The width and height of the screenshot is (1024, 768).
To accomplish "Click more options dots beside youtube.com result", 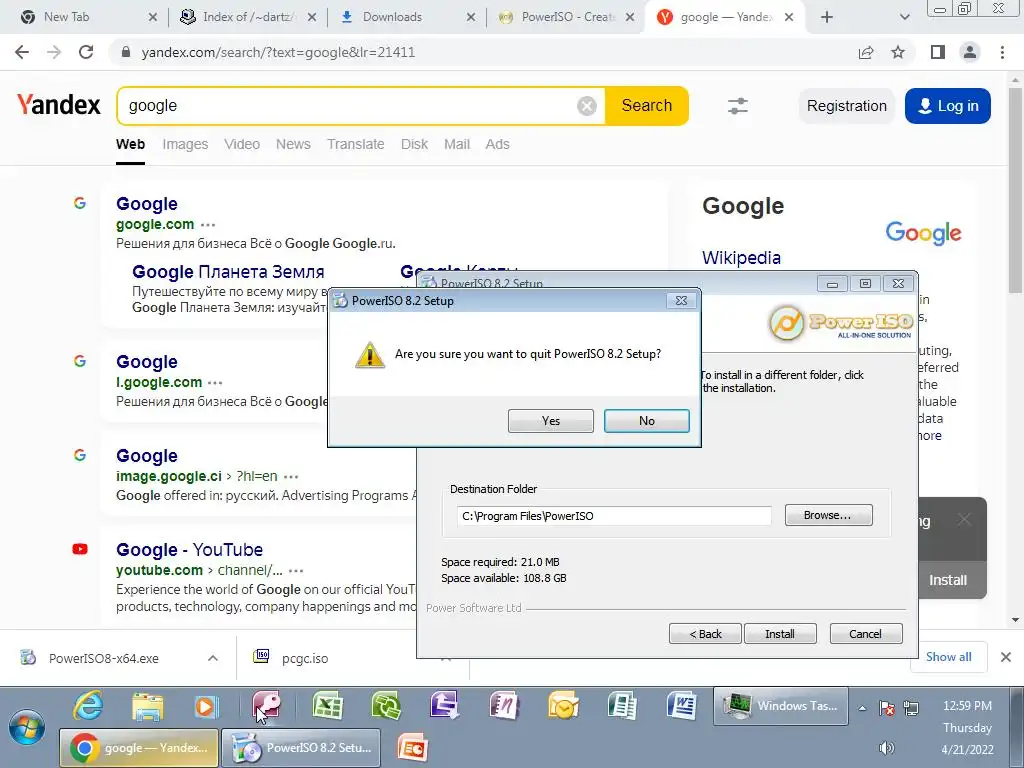I will tap(296, 571).
